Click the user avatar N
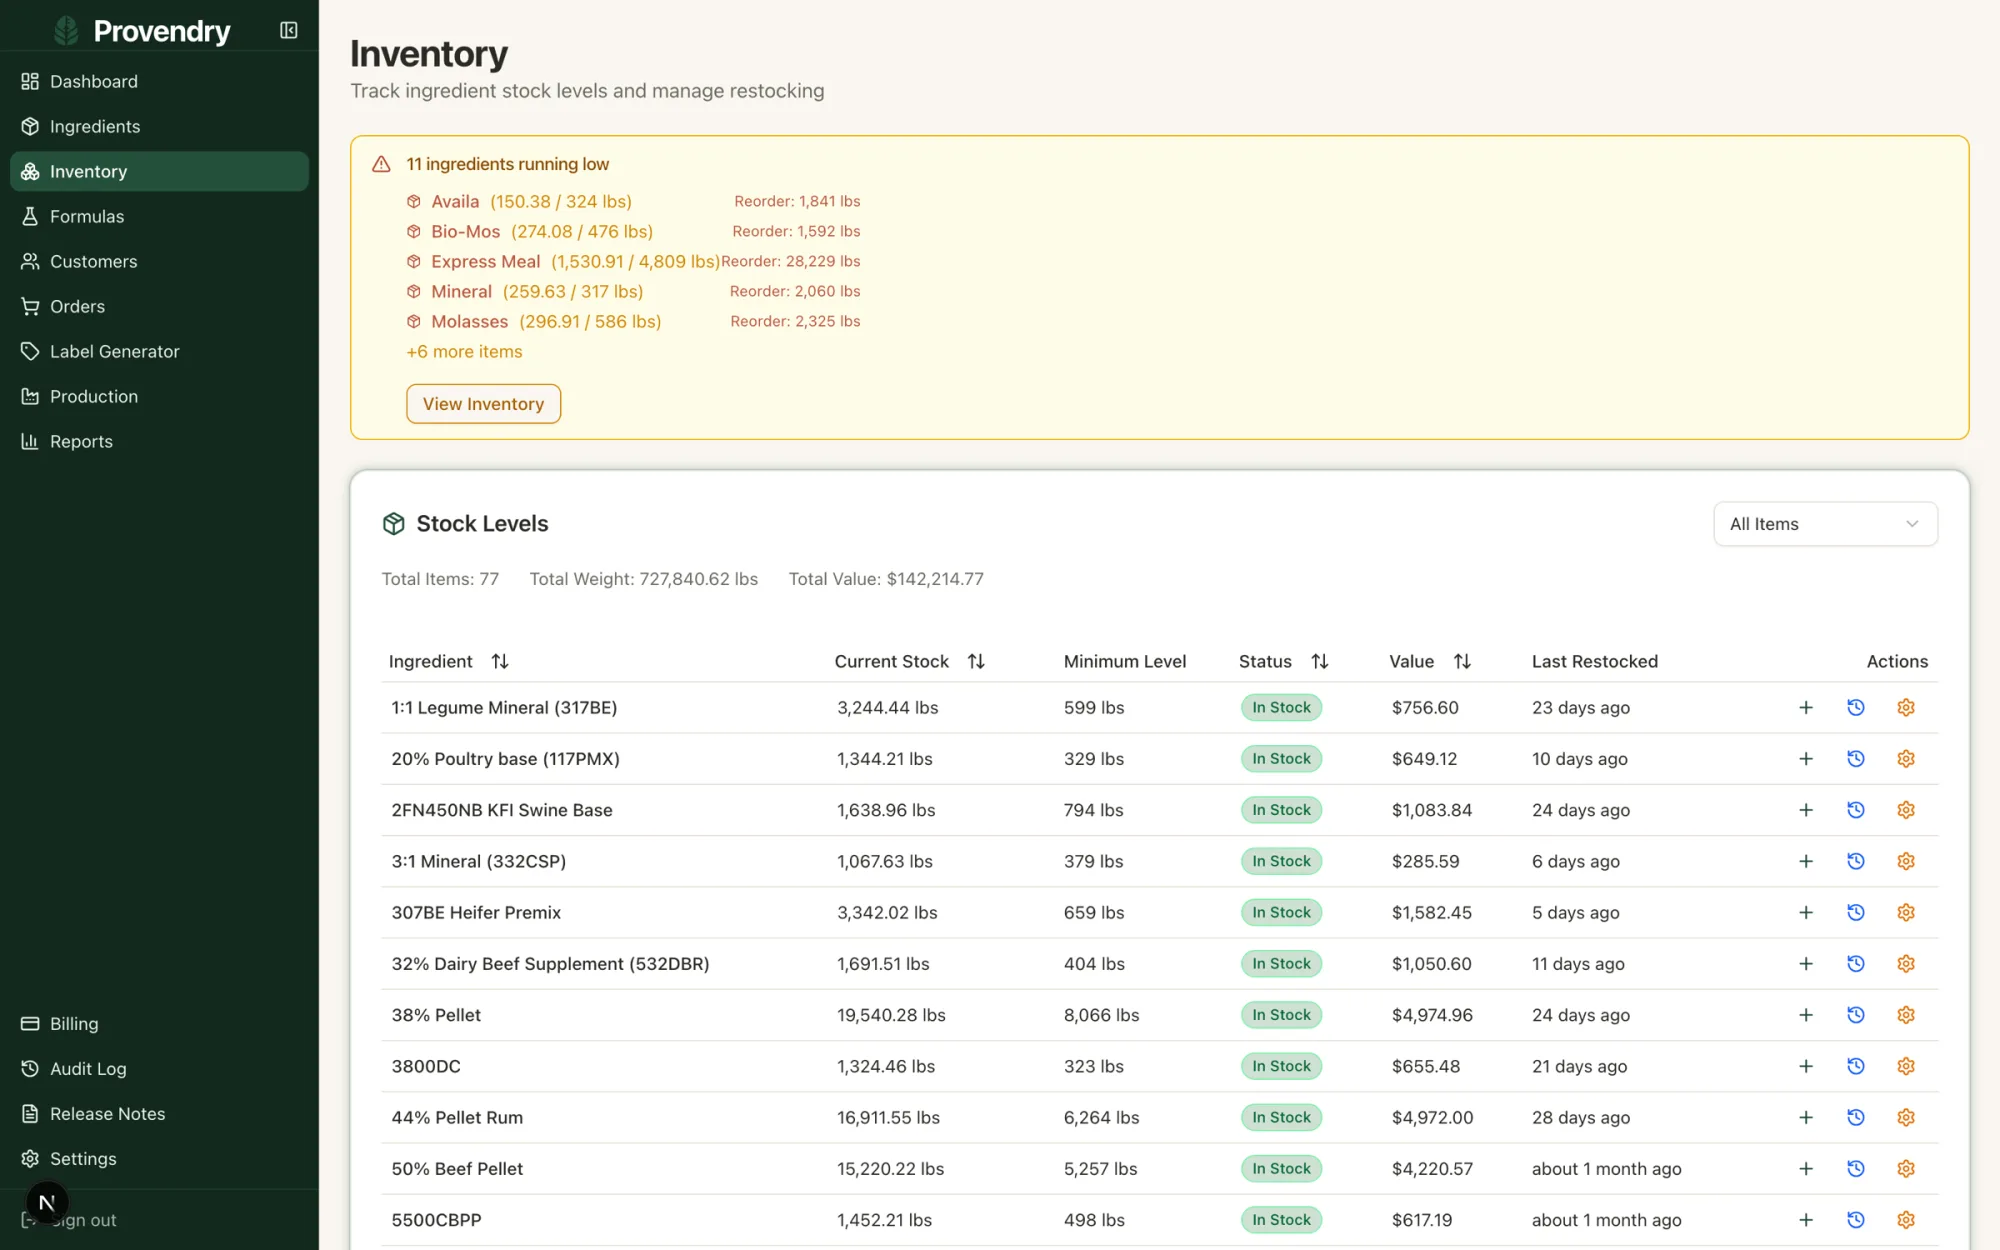 point(47,1203)
